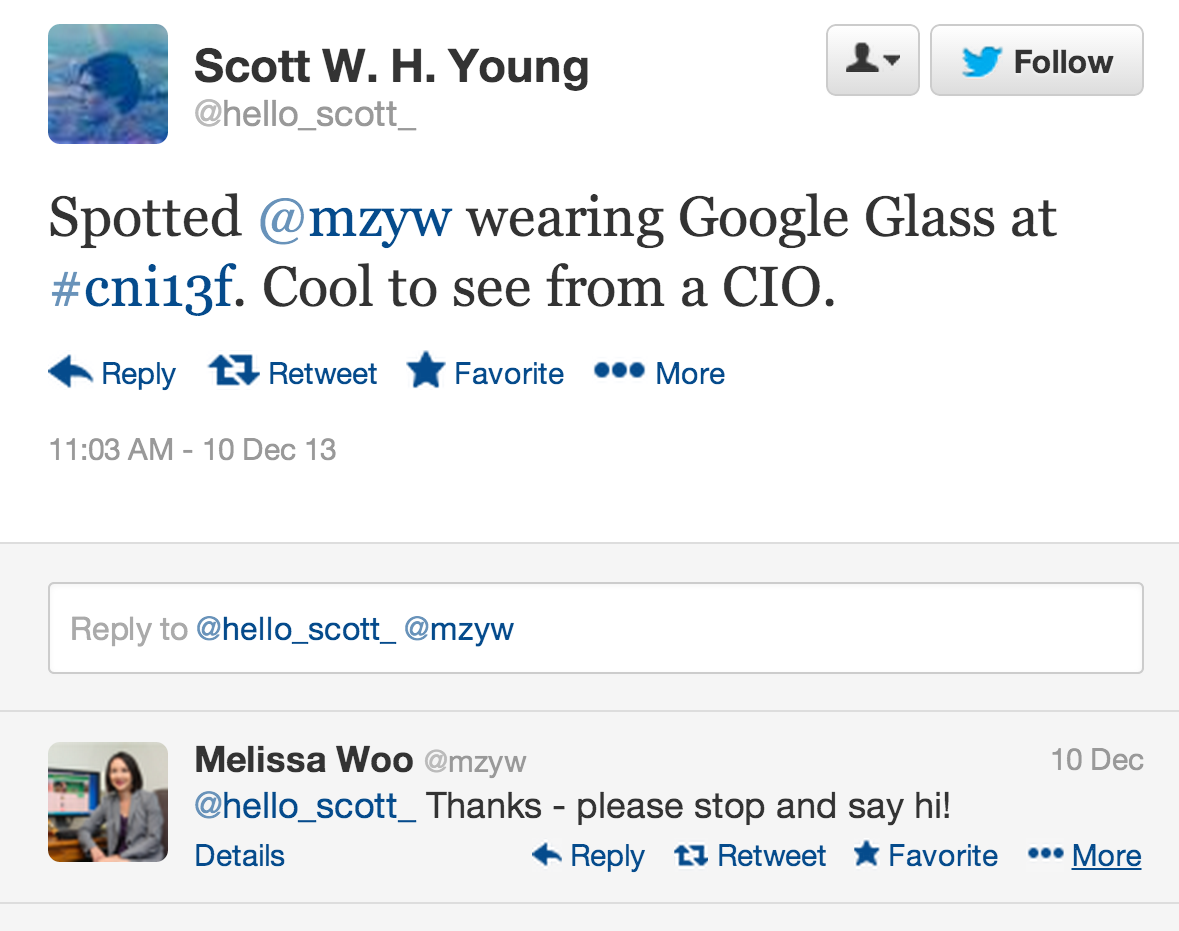Click the Favorite star icon under main tweet

[x=425, y=371]
